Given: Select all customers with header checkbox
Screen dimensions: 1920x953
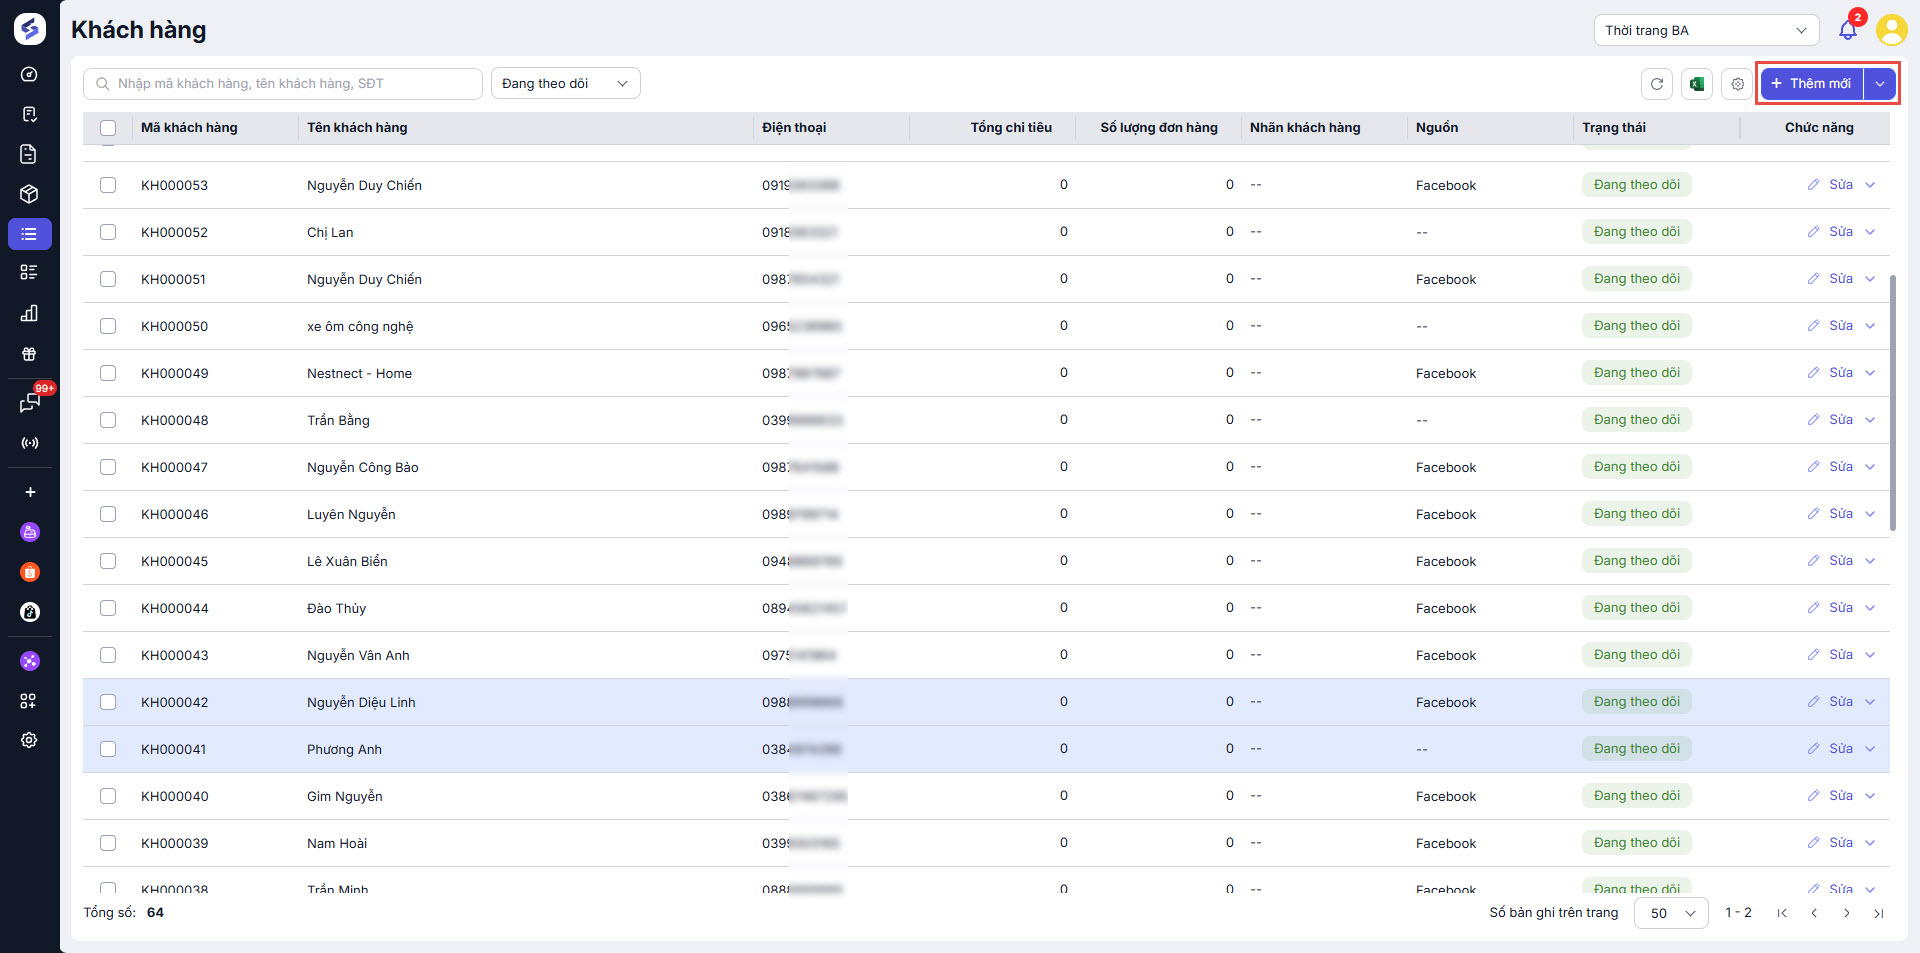Looking at the screenshot, I should tap(108, 128).
